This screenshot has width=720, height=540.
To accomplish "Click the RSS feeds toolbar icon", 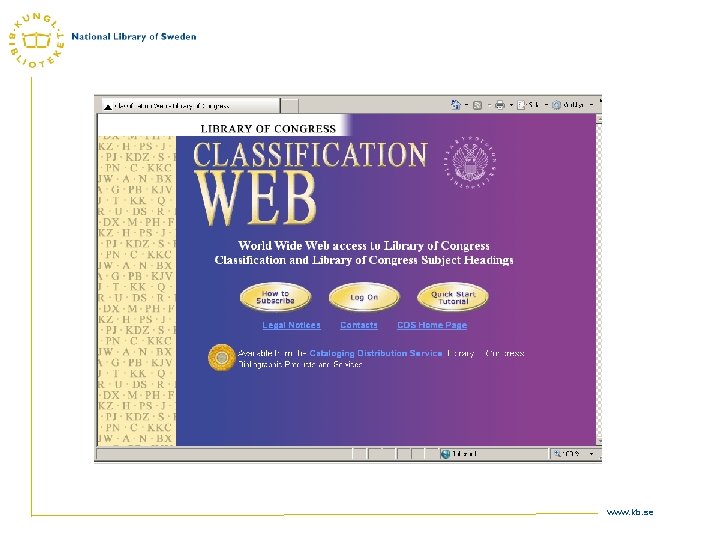I will click(x=478, y=105).
